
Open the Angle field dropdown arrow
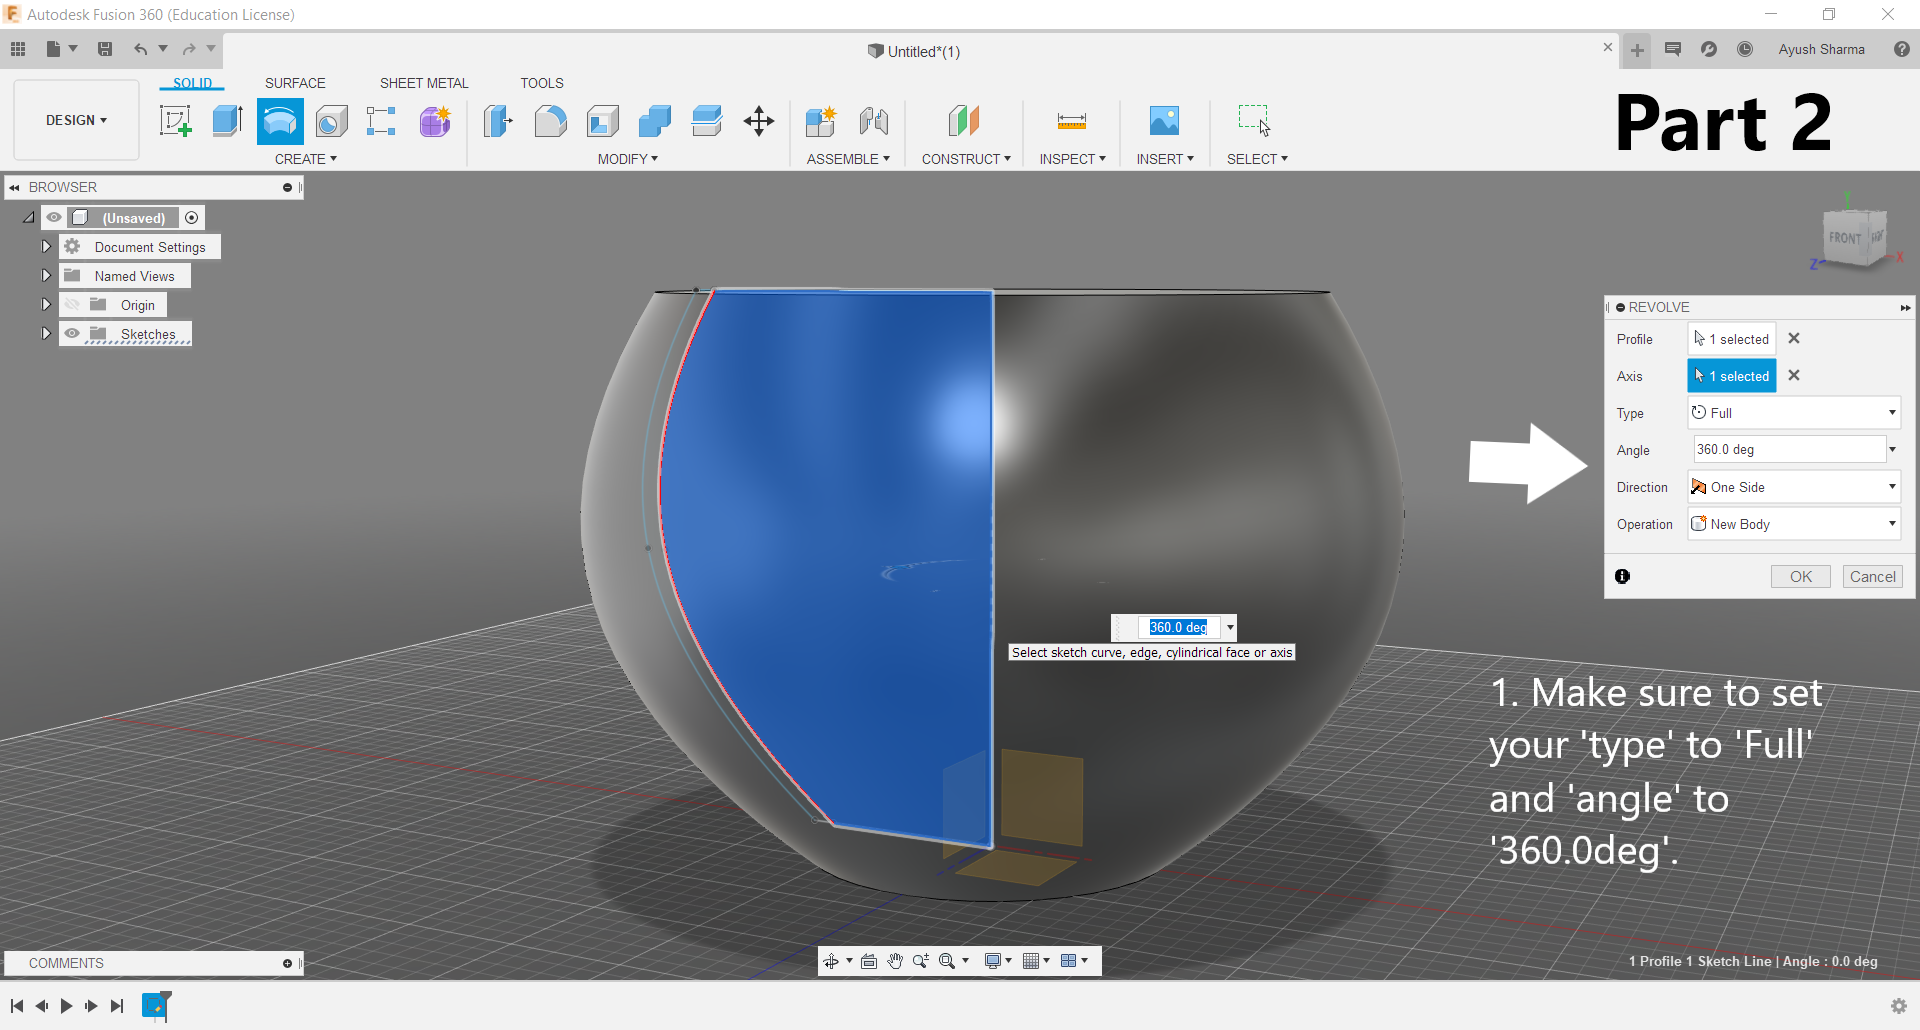coord(1893,450)
